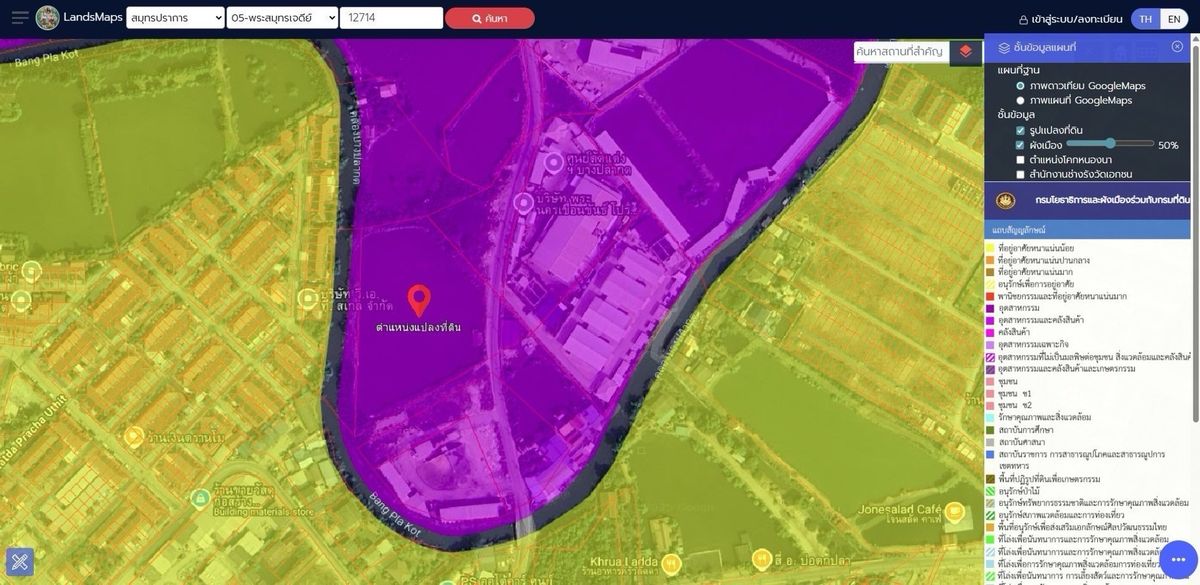Viewport: 1200px width, 585px height.
Task: Click the สถาบันศาสนา gray legend swatch
Action: (x=989, y=442)
